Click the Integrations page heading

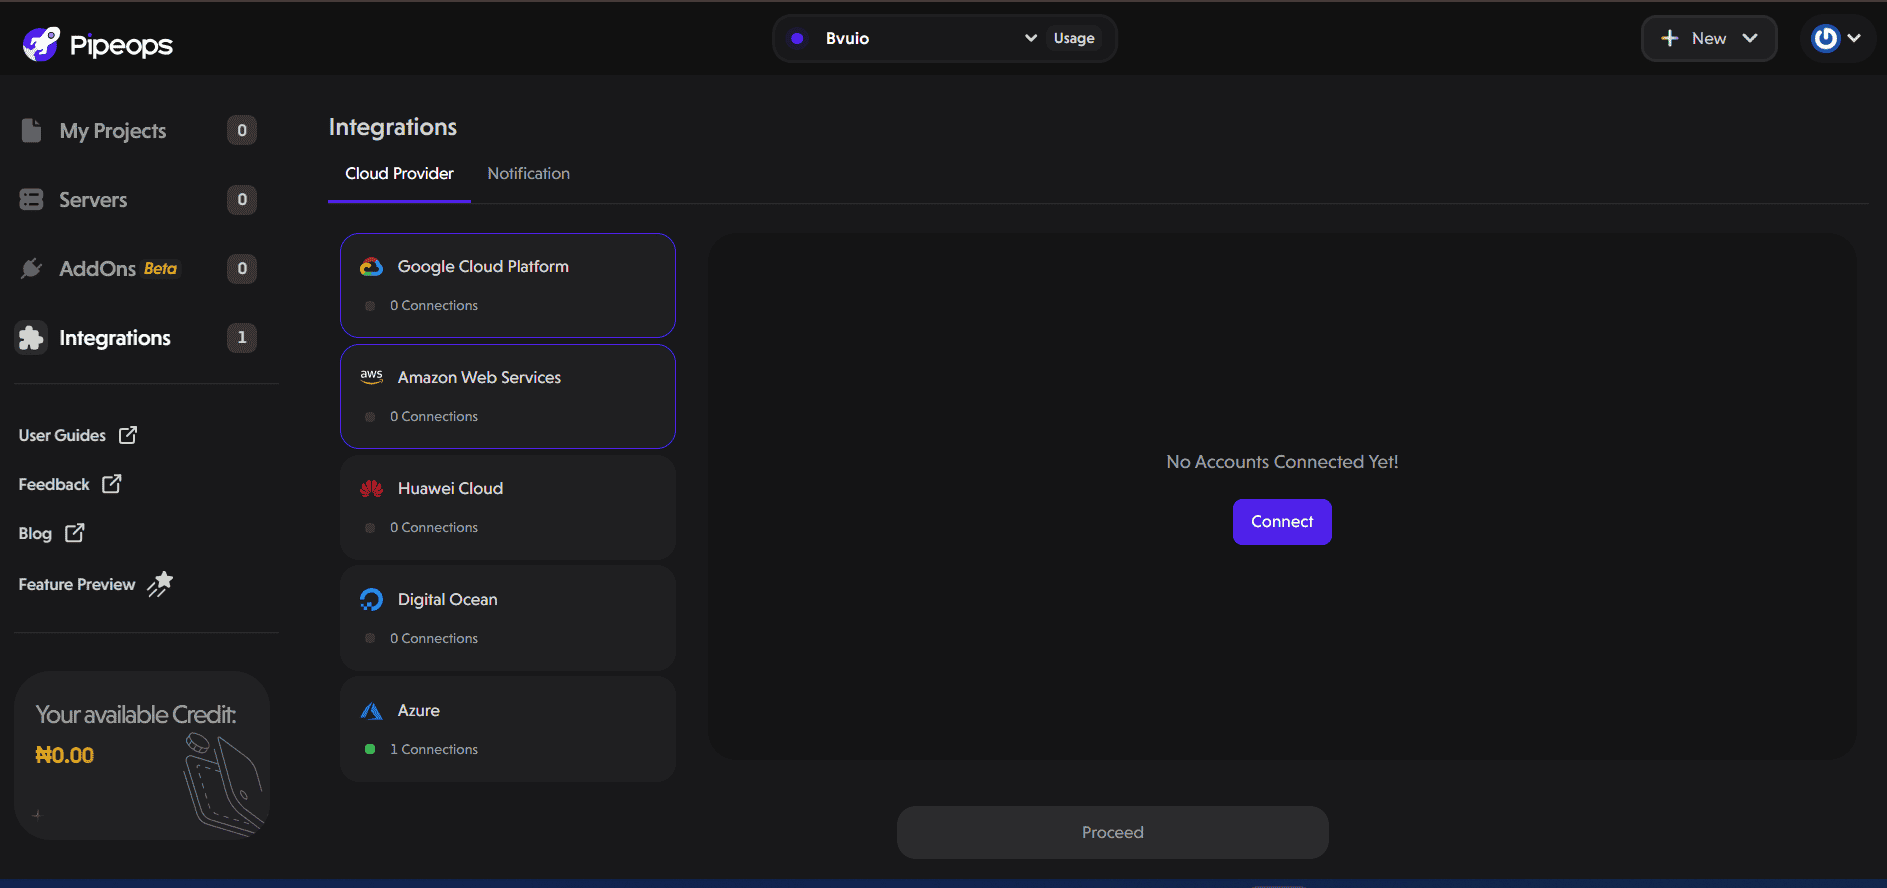click(393, 127)
